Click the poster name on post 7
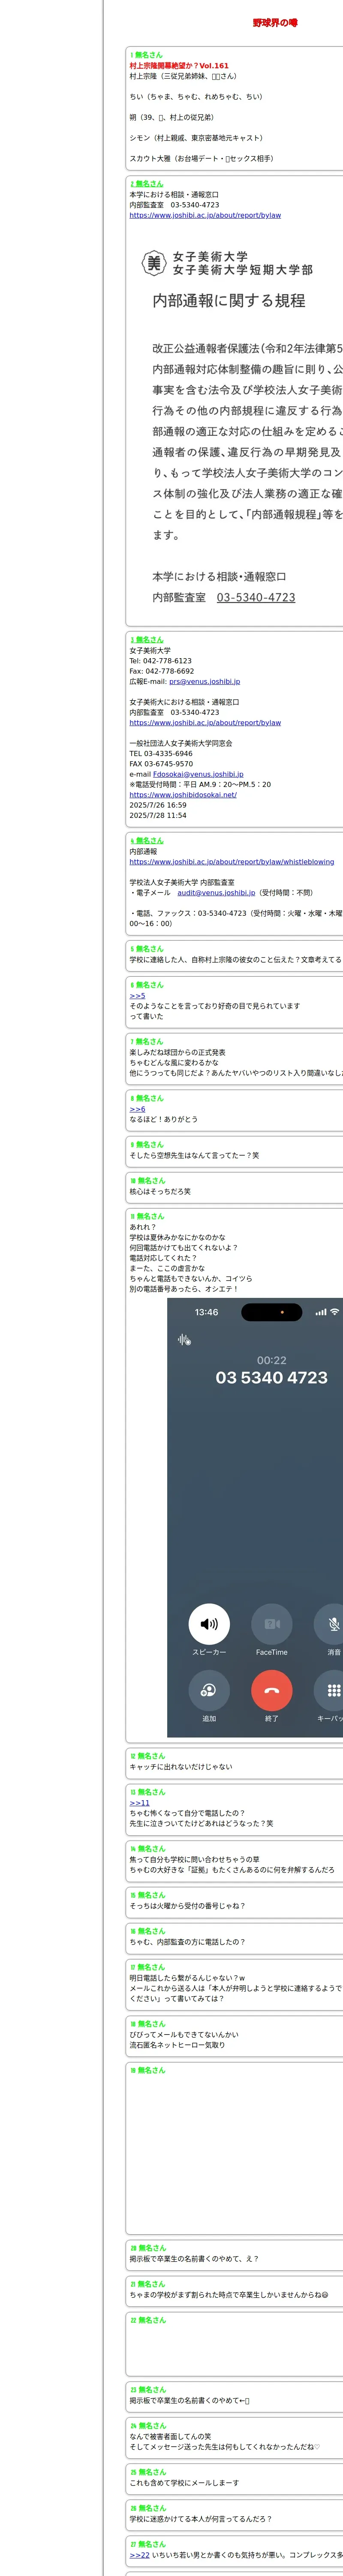 [149, 1042]
